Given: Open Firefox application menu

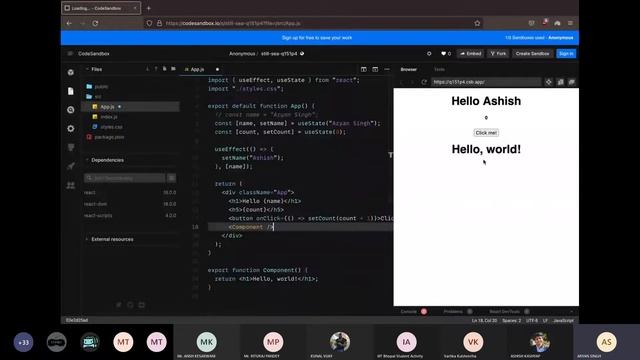Looking at the screenshot, I should (x=570, y=23).
